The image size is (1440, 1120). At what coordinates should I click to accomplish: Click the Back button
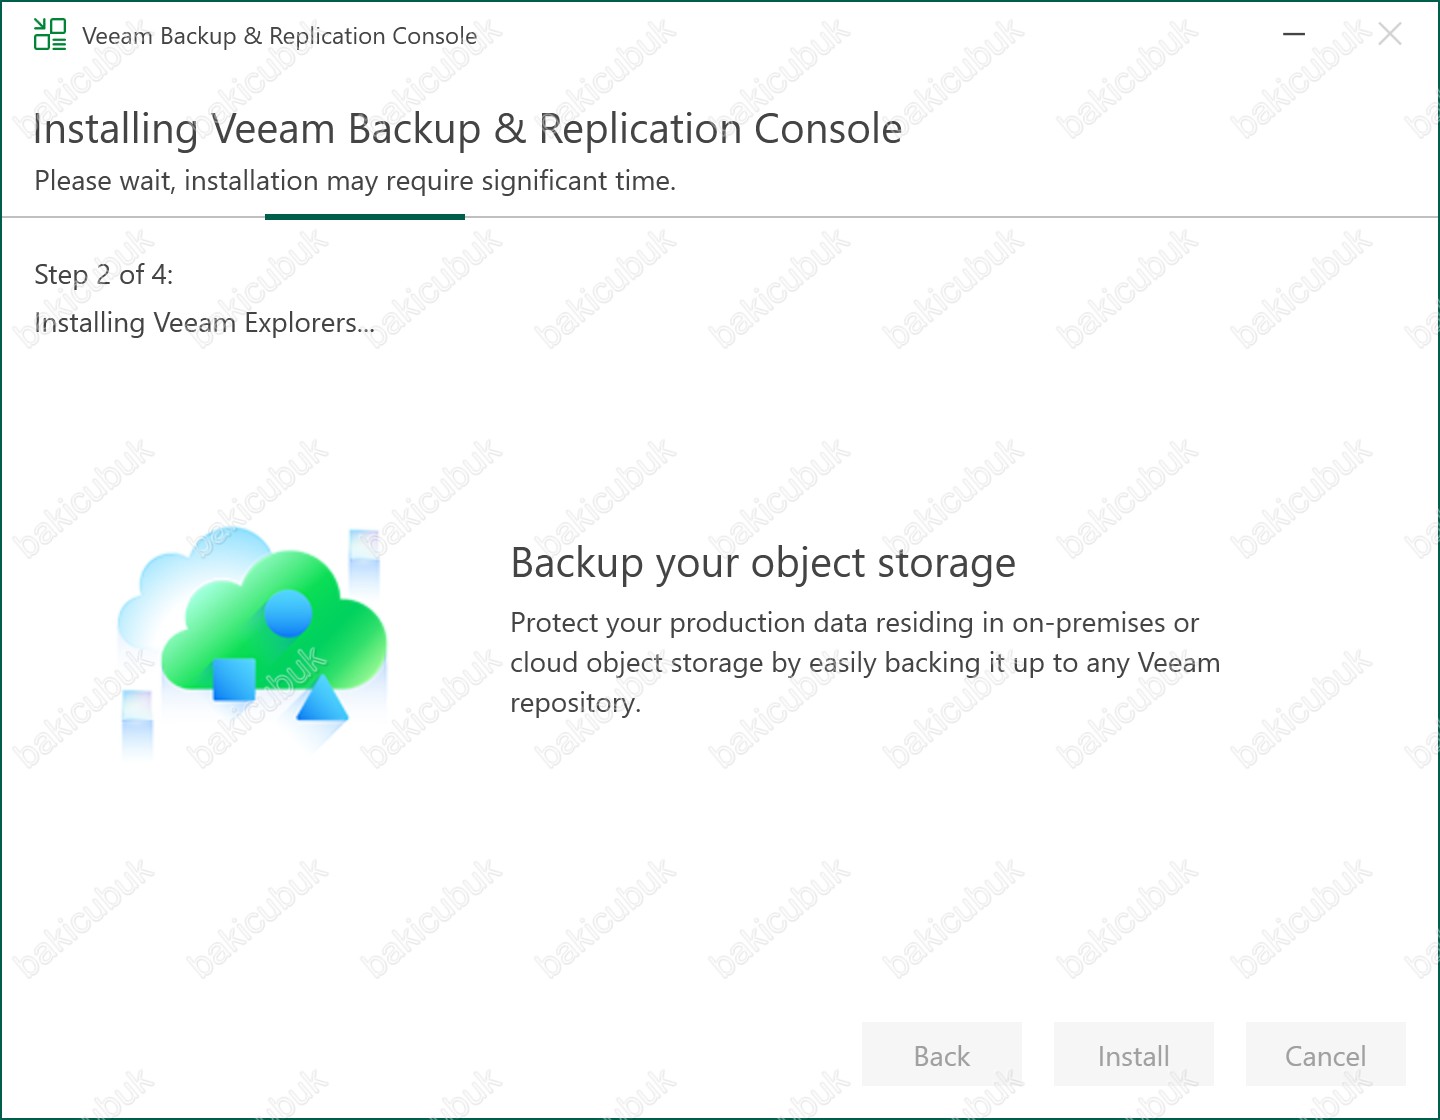pos(942,1055)
